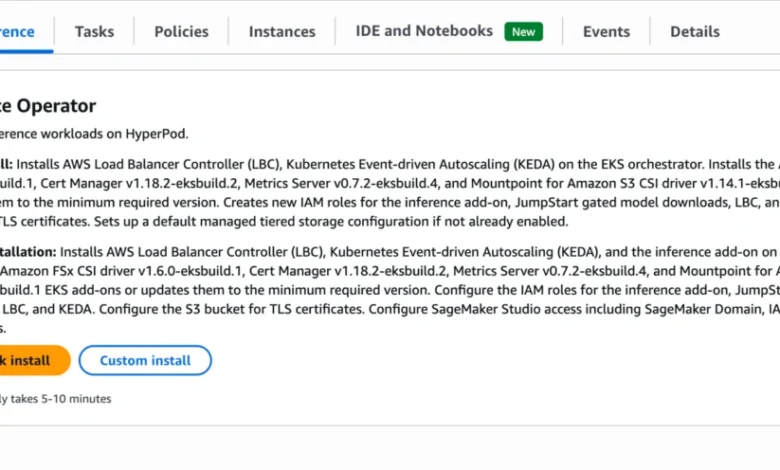
Task: Click the green New badge
Action: 524,32
